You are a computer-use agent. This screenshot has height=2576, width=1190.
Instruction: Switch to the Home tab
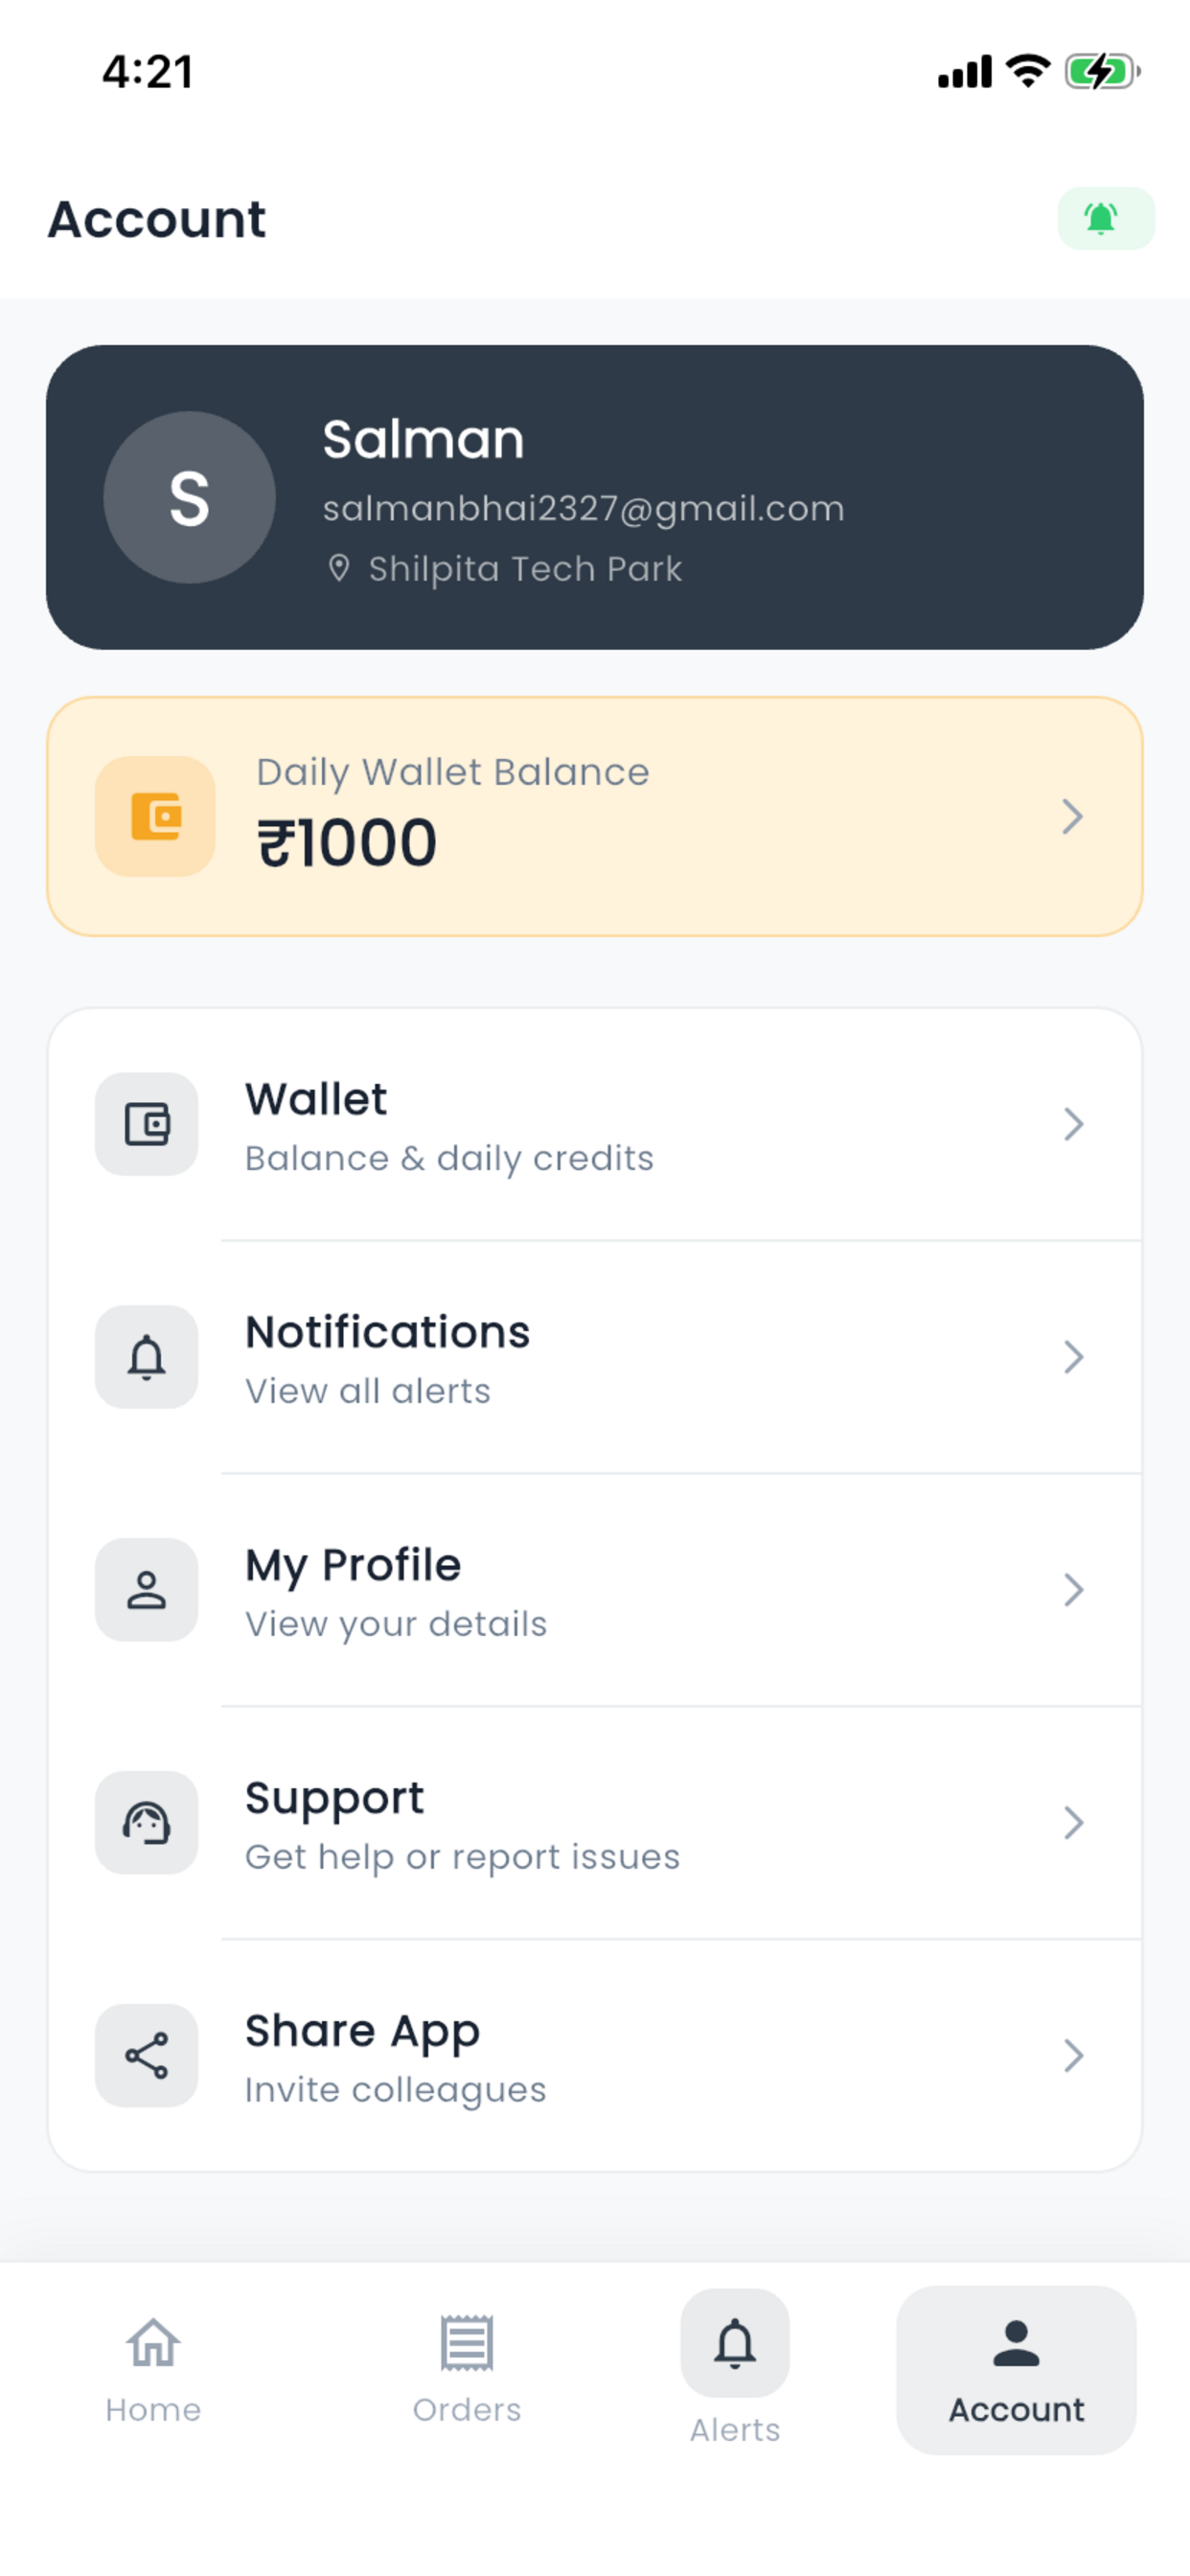(x=153, y=2370)
